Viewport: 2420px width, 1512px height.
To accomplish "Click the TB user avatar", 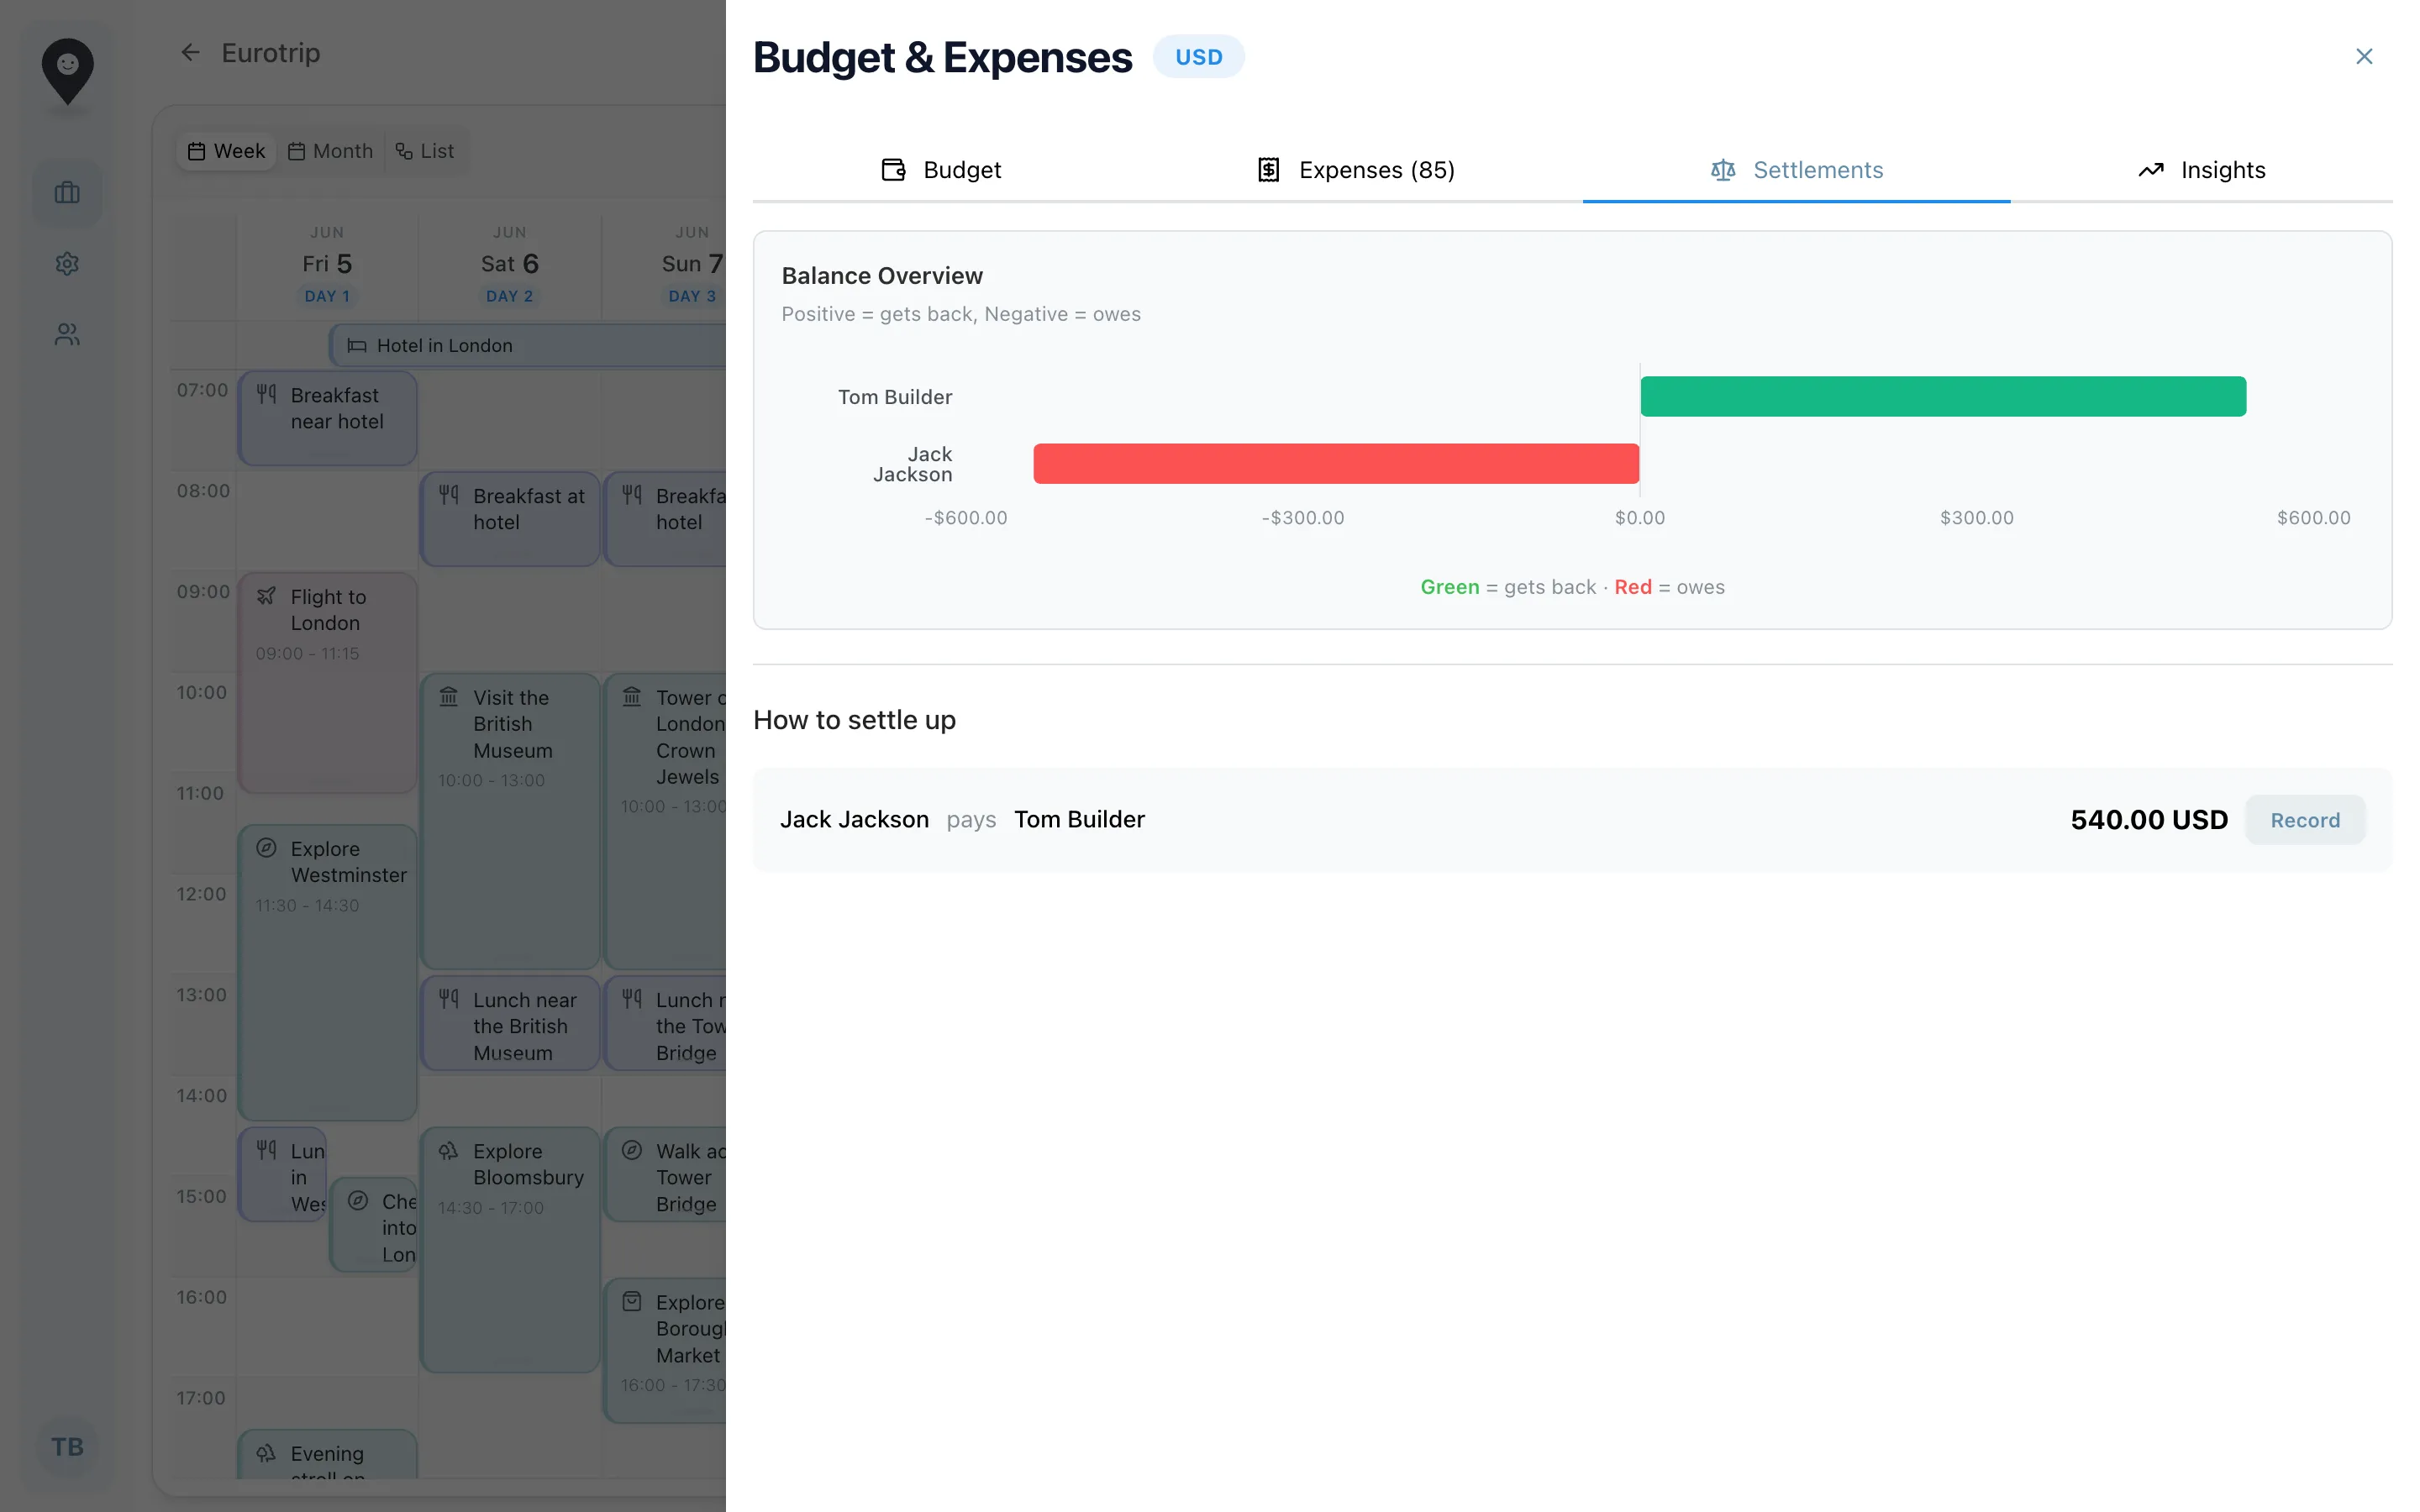I will [67, 1446].
